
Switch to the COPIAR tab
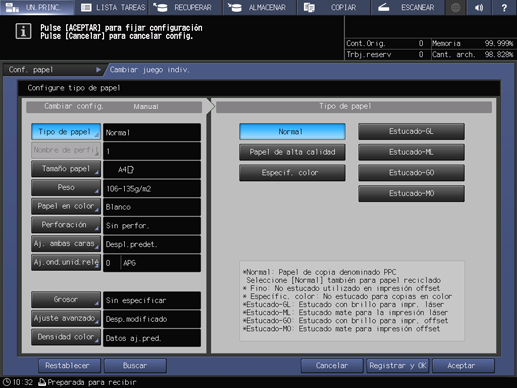(x=333, y=7)
